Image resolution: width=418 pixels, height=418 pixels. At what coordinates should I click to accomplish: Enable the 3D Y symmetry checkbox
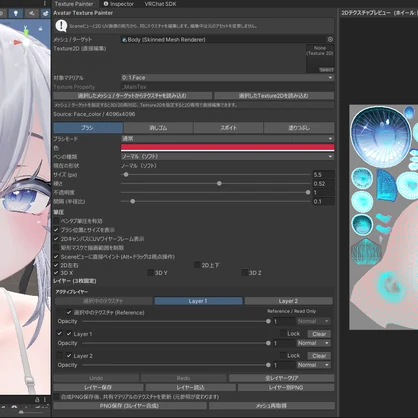click(150, 273)
